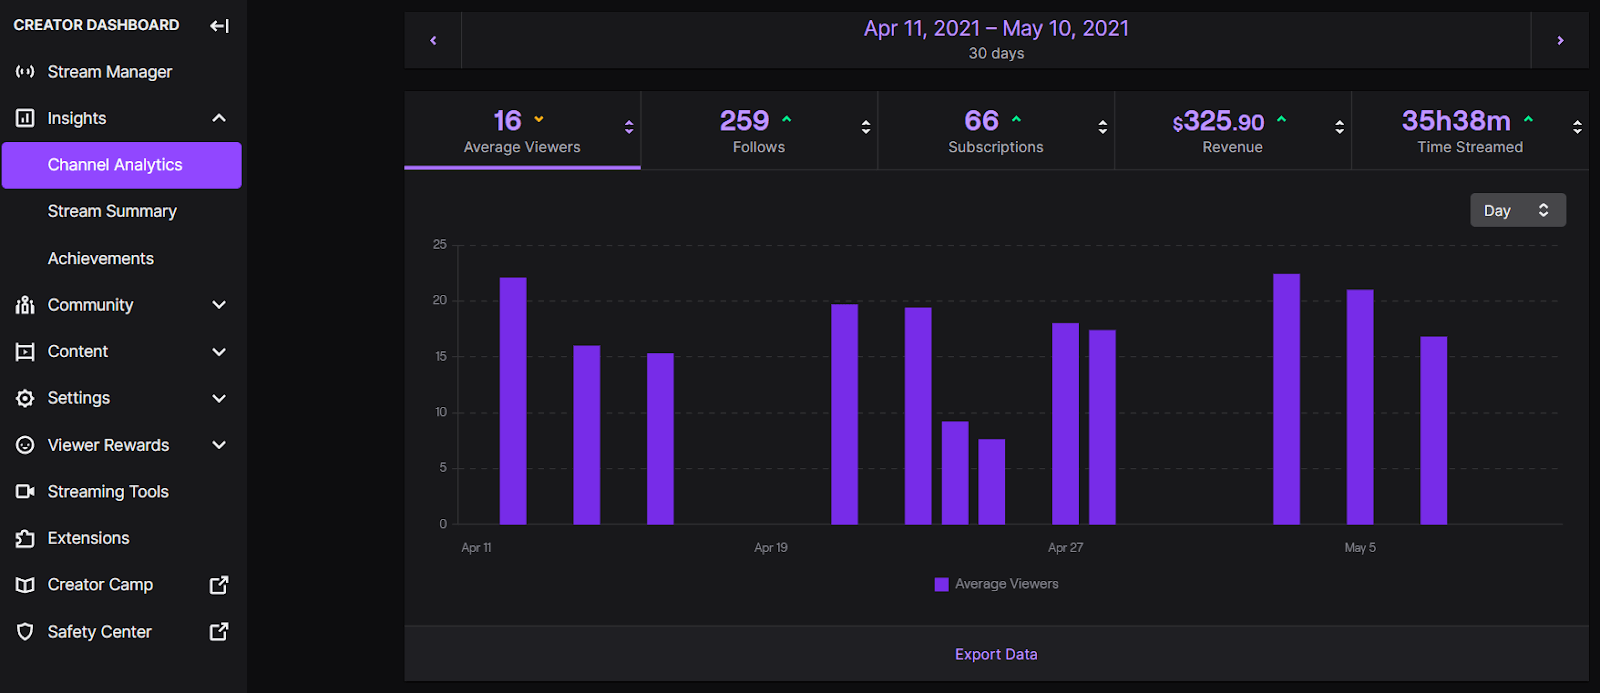The height and width of the screenshot is (693, 1600).
Task: Select the Subscriptions tab
Action: (x=996, y=131)
